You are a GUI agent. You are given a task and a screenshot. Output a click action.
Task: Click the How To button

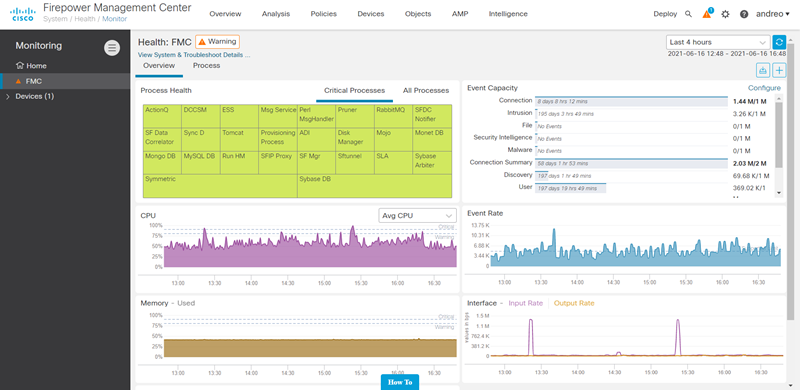(x=400, y=382)
